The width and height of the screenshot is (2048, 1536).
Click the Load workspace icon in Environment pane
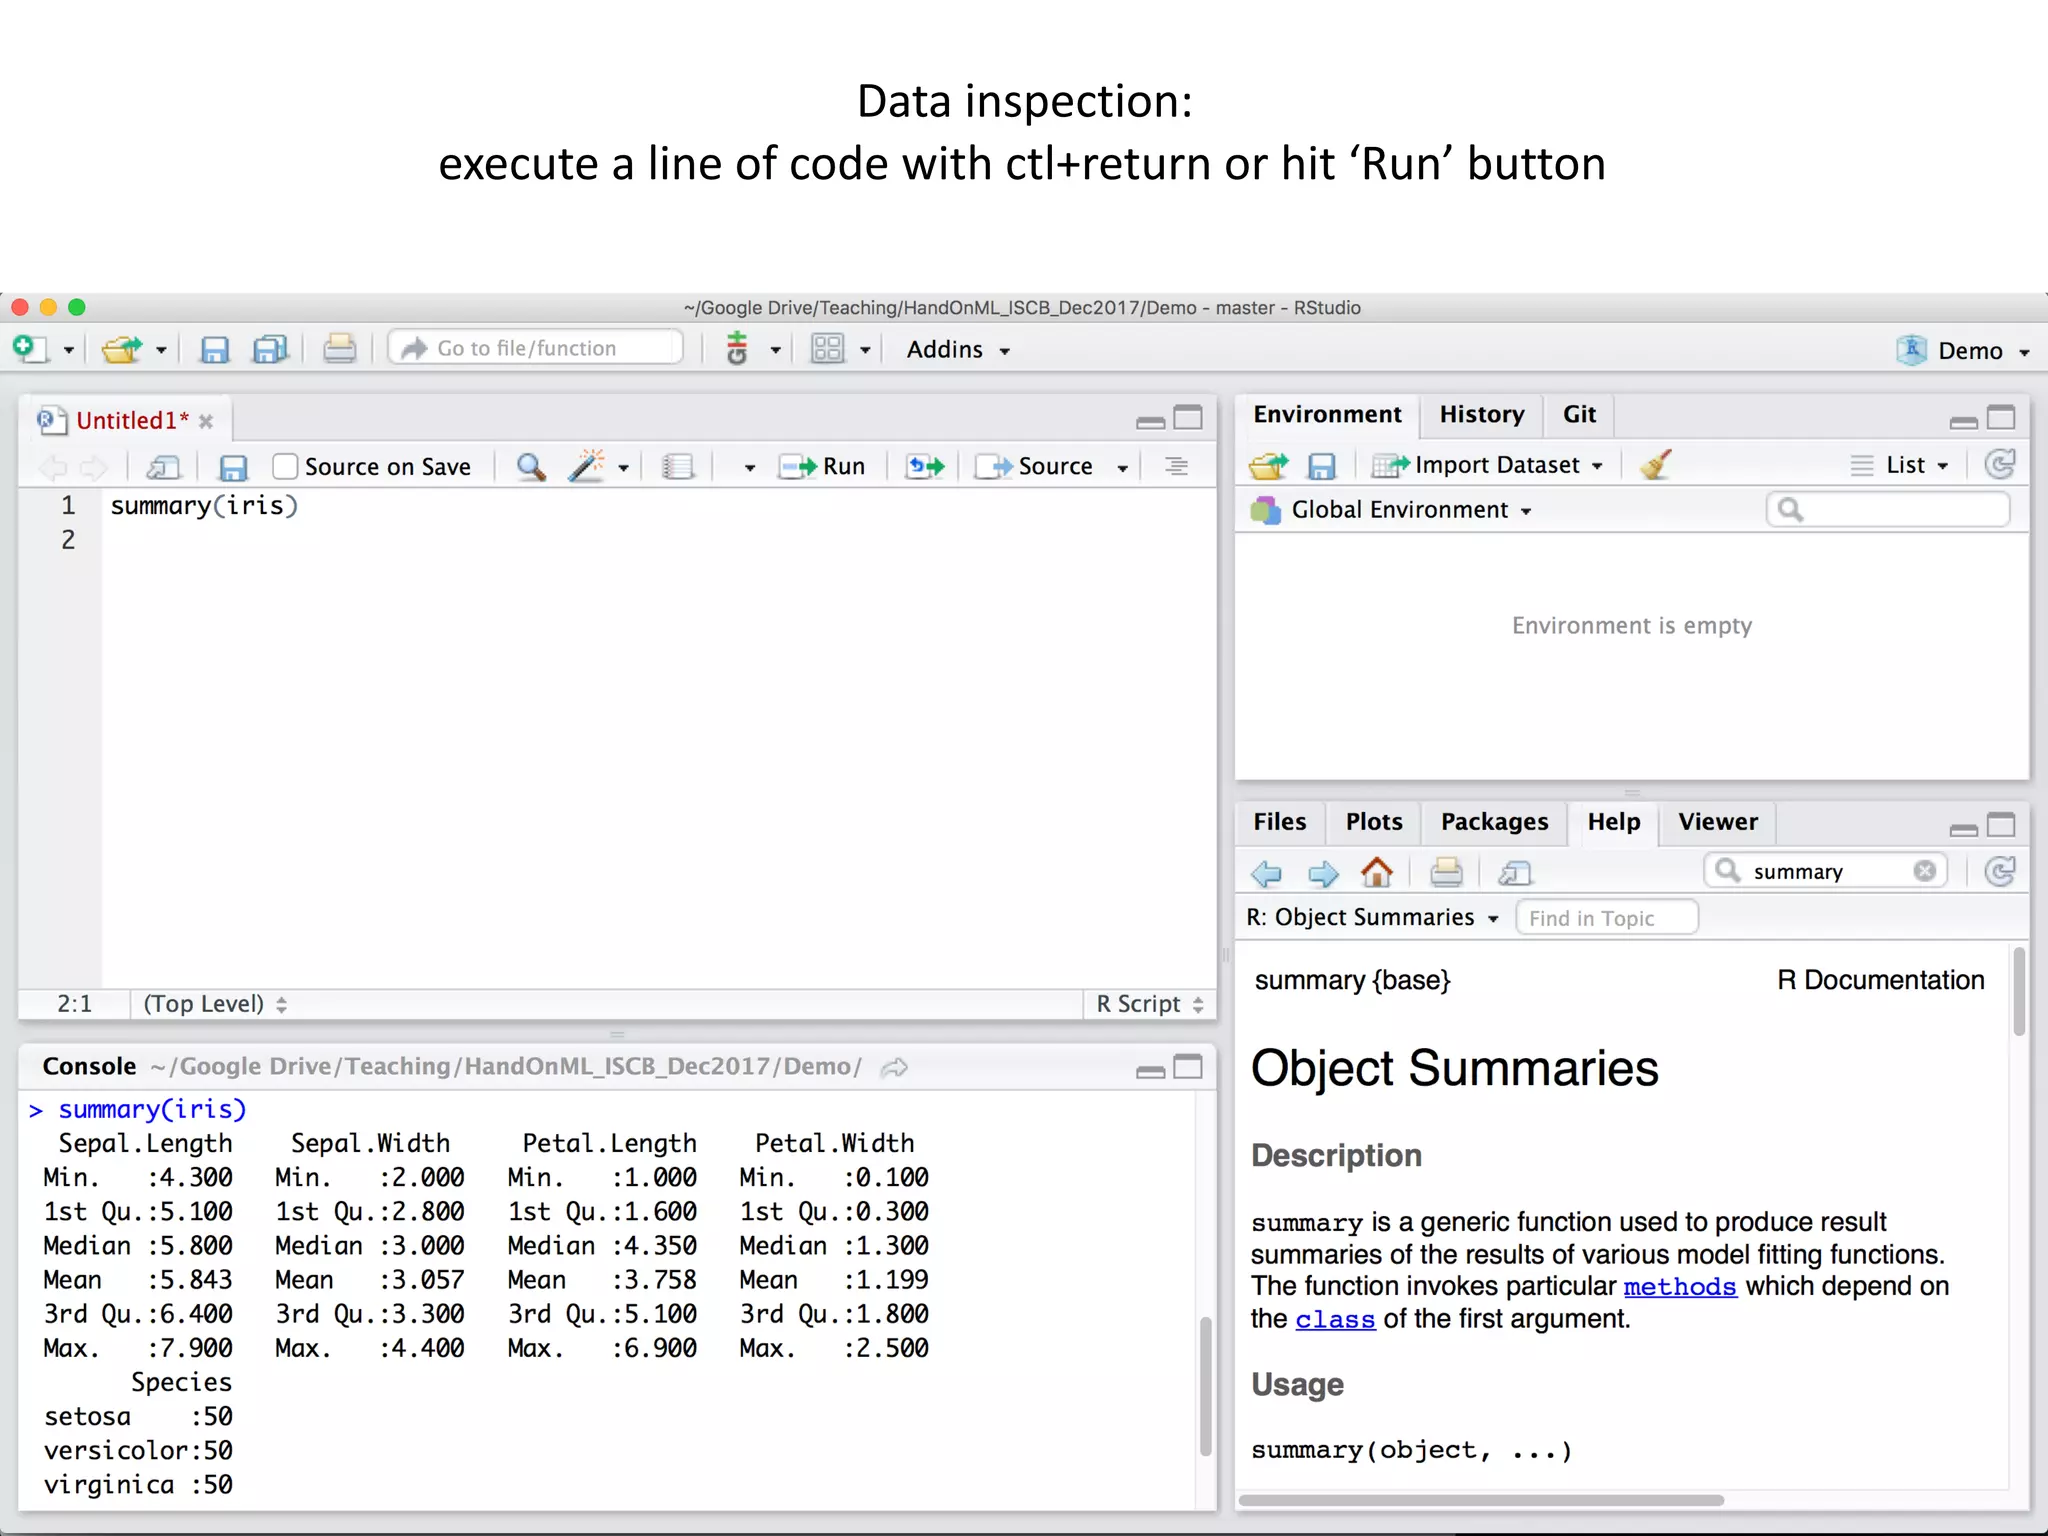tap(1268, 465)
